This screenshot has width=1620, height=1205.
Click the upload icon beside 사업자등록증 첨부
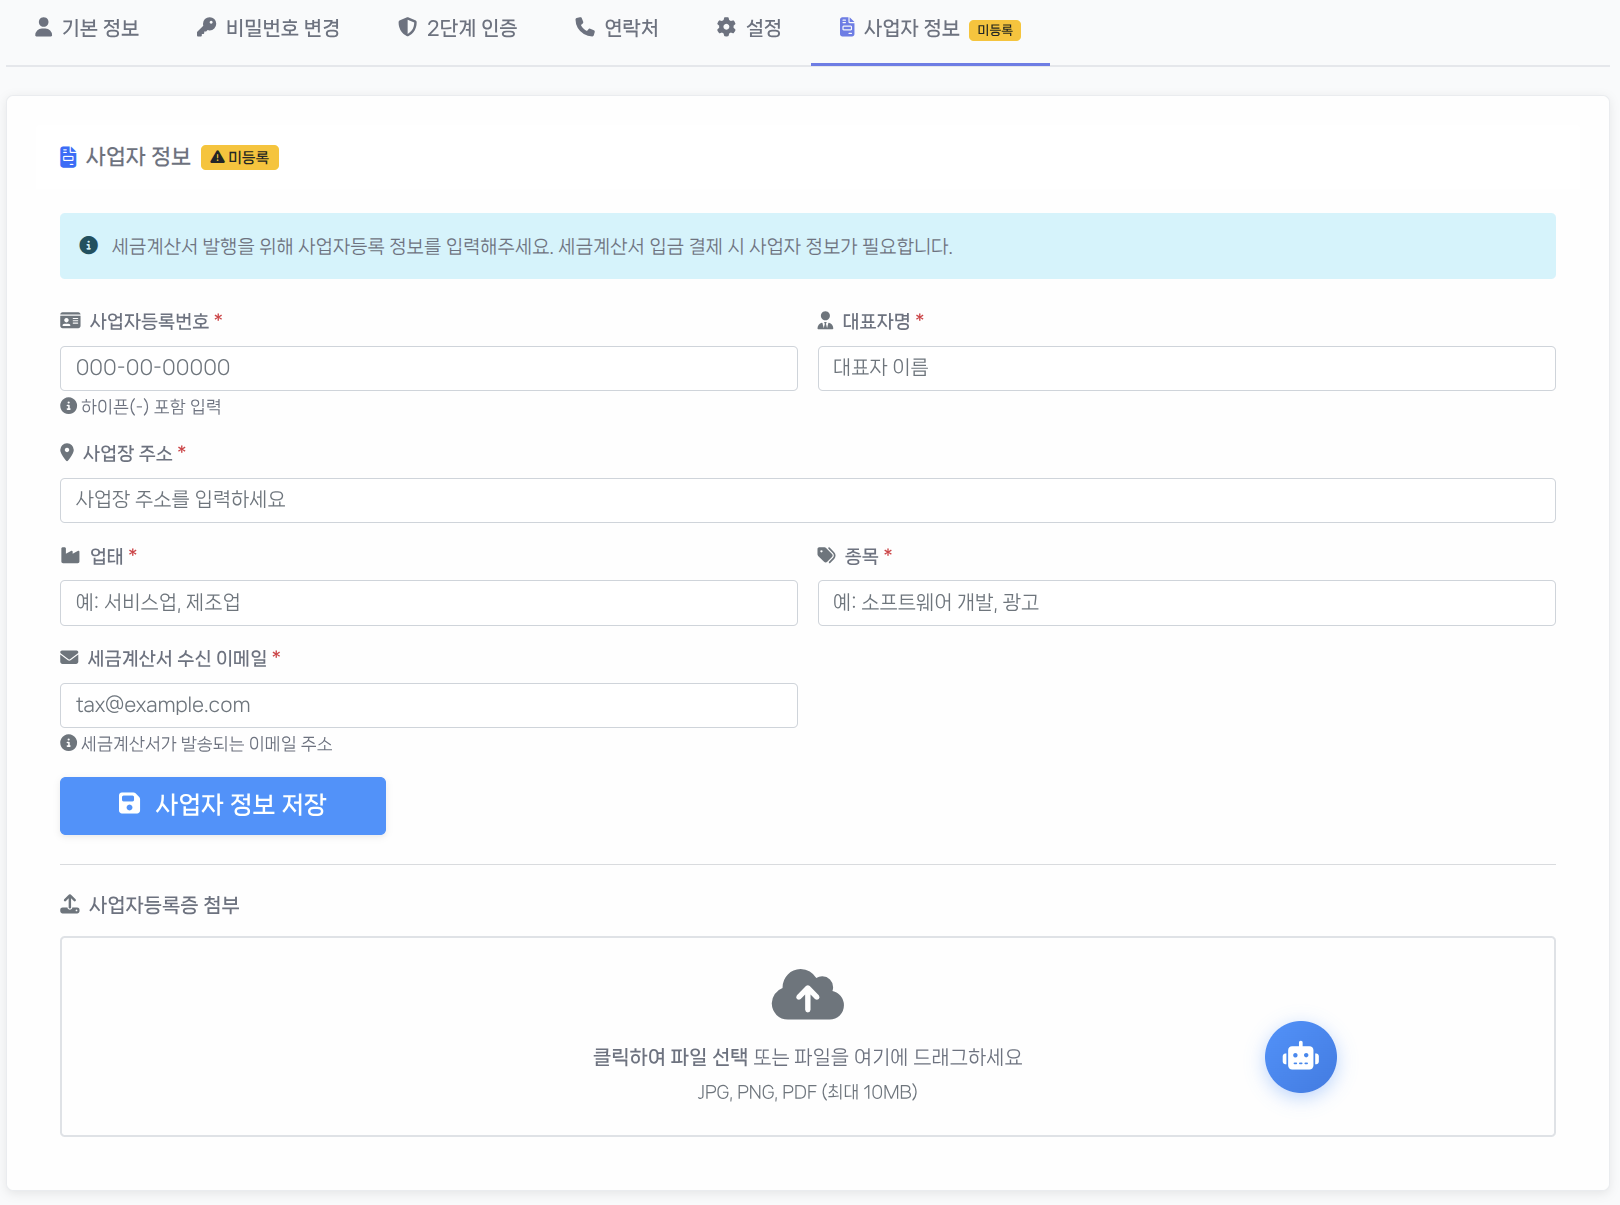pos(68,904)
